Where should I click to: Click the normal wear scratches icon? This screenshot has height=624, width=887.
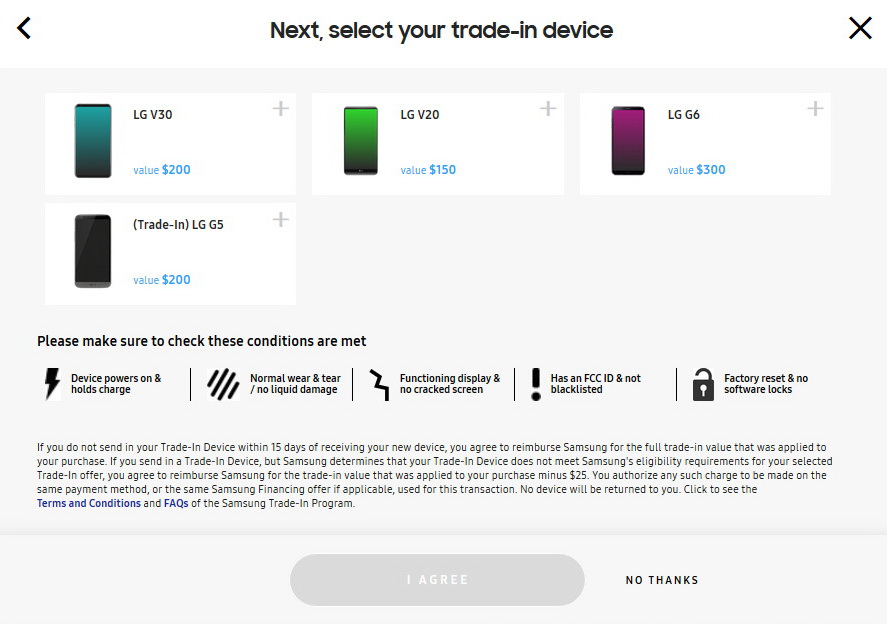click(x=222, y=384)
